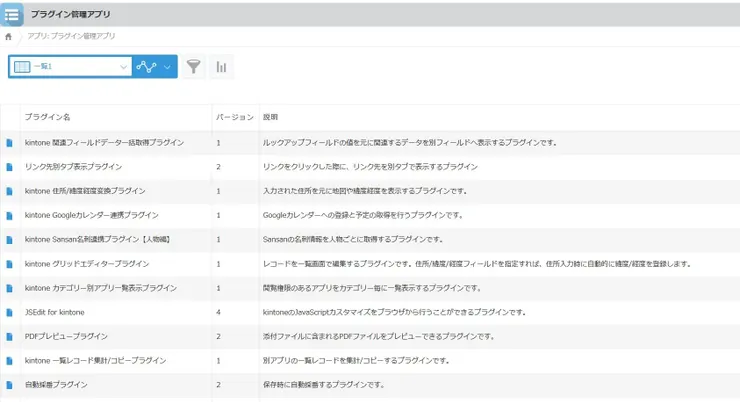Open the filter funnel icon

194,67
